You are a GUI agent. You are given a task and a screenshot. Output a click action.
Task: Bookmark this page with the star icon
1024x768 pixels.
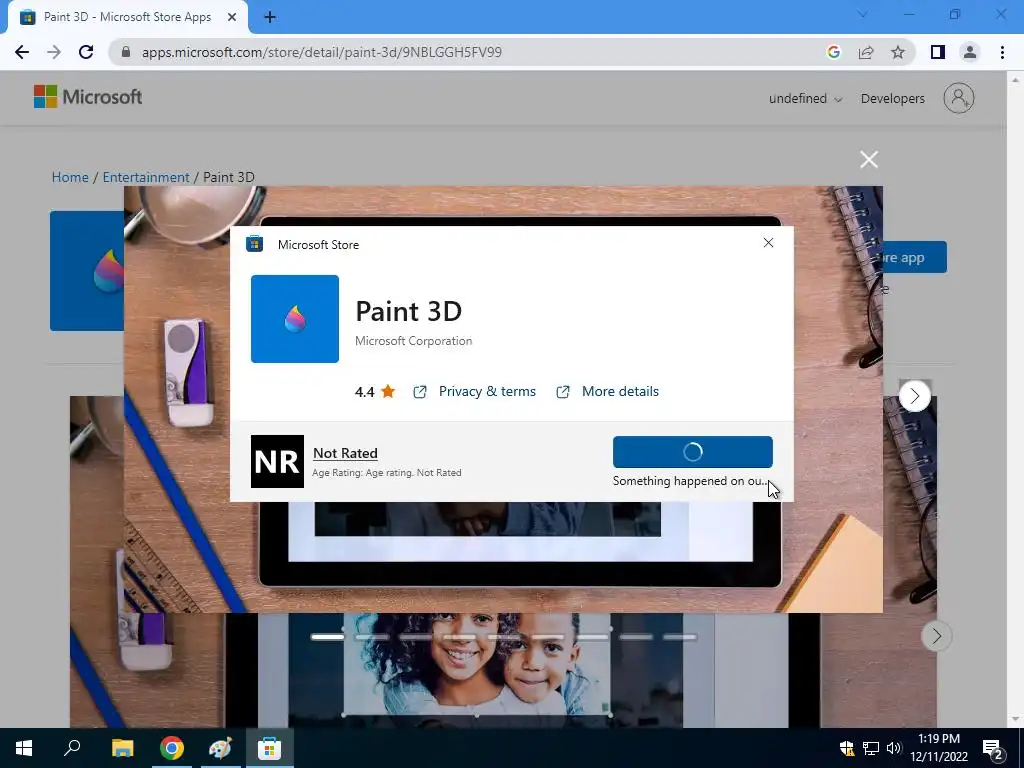point(898,52)
